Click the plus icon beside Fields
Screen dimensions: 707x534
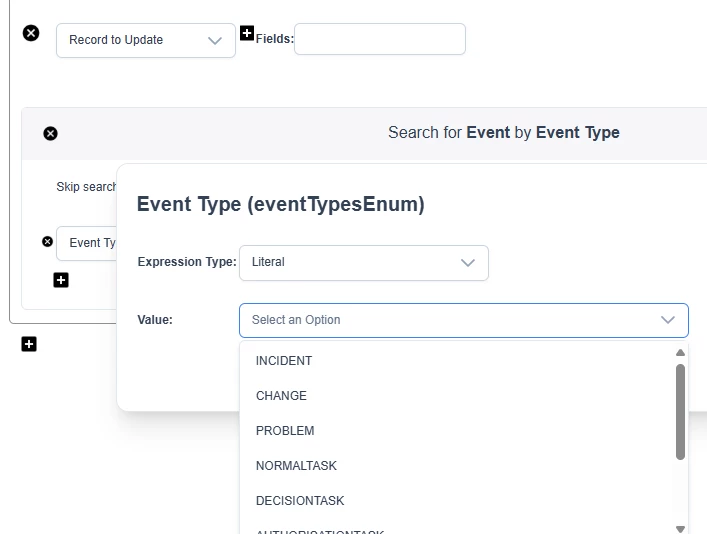pyautogui.click(x=247, y=33)
